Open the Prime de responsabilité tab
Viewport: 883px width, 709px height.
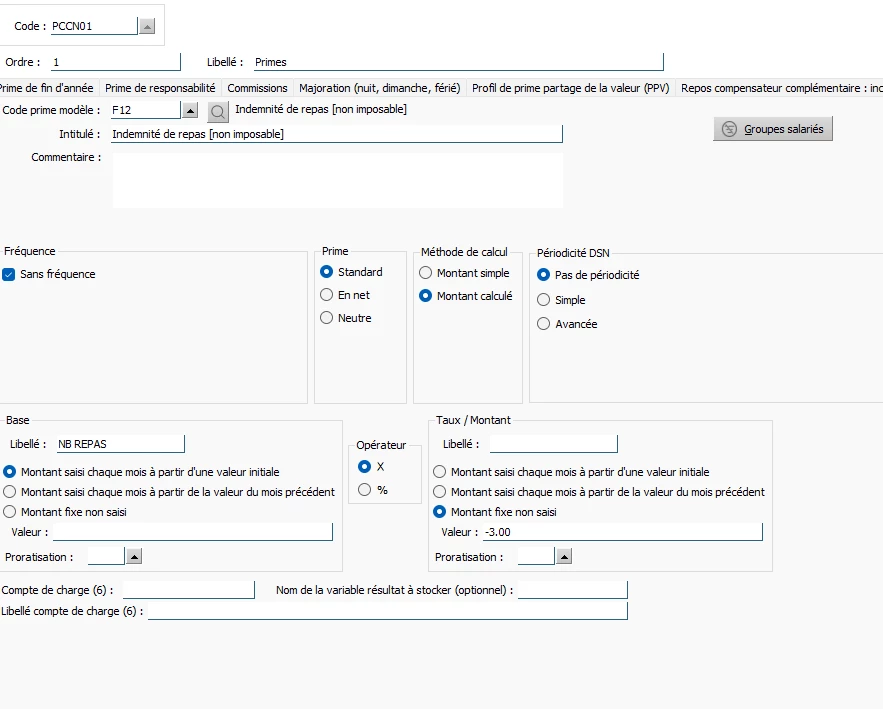click(160, 88)
